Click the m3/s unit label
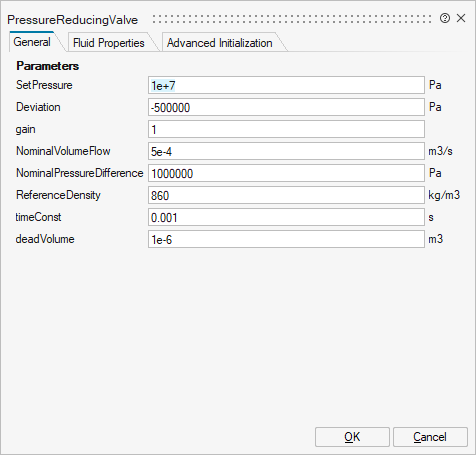Viewport: 476px width, 455px height. [440, 151]
